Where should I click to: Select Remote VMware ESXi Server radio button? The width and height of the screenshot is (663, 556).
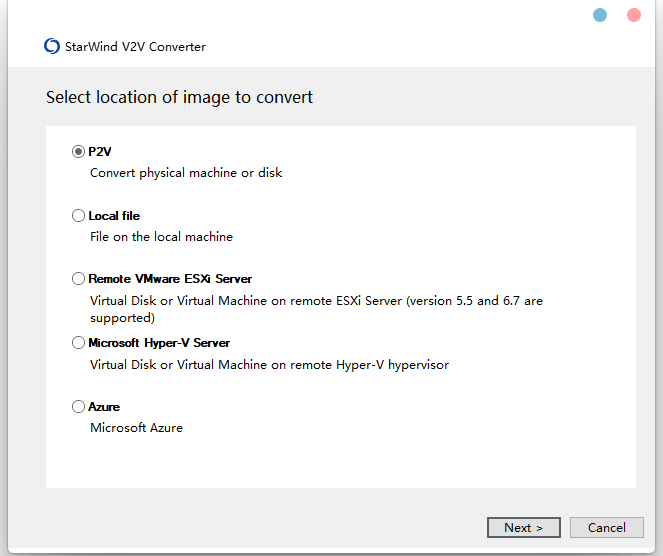(x=78, y=279)
